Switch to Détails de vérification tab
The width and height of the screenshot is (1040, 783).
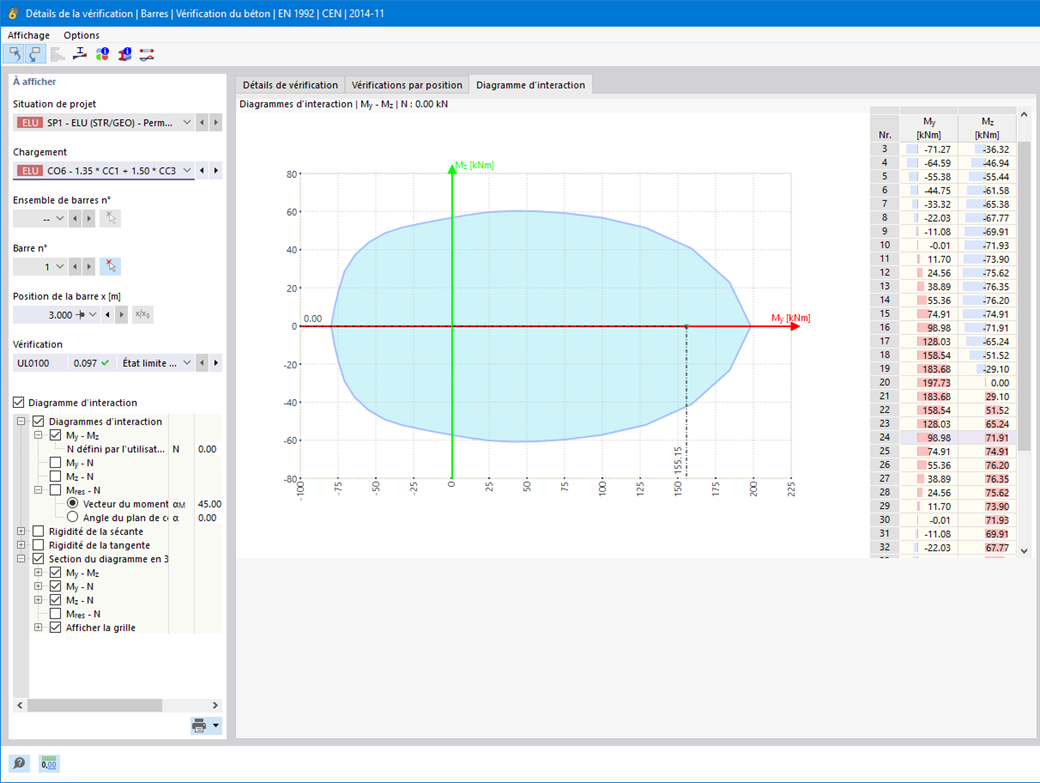tap(290, 85)
